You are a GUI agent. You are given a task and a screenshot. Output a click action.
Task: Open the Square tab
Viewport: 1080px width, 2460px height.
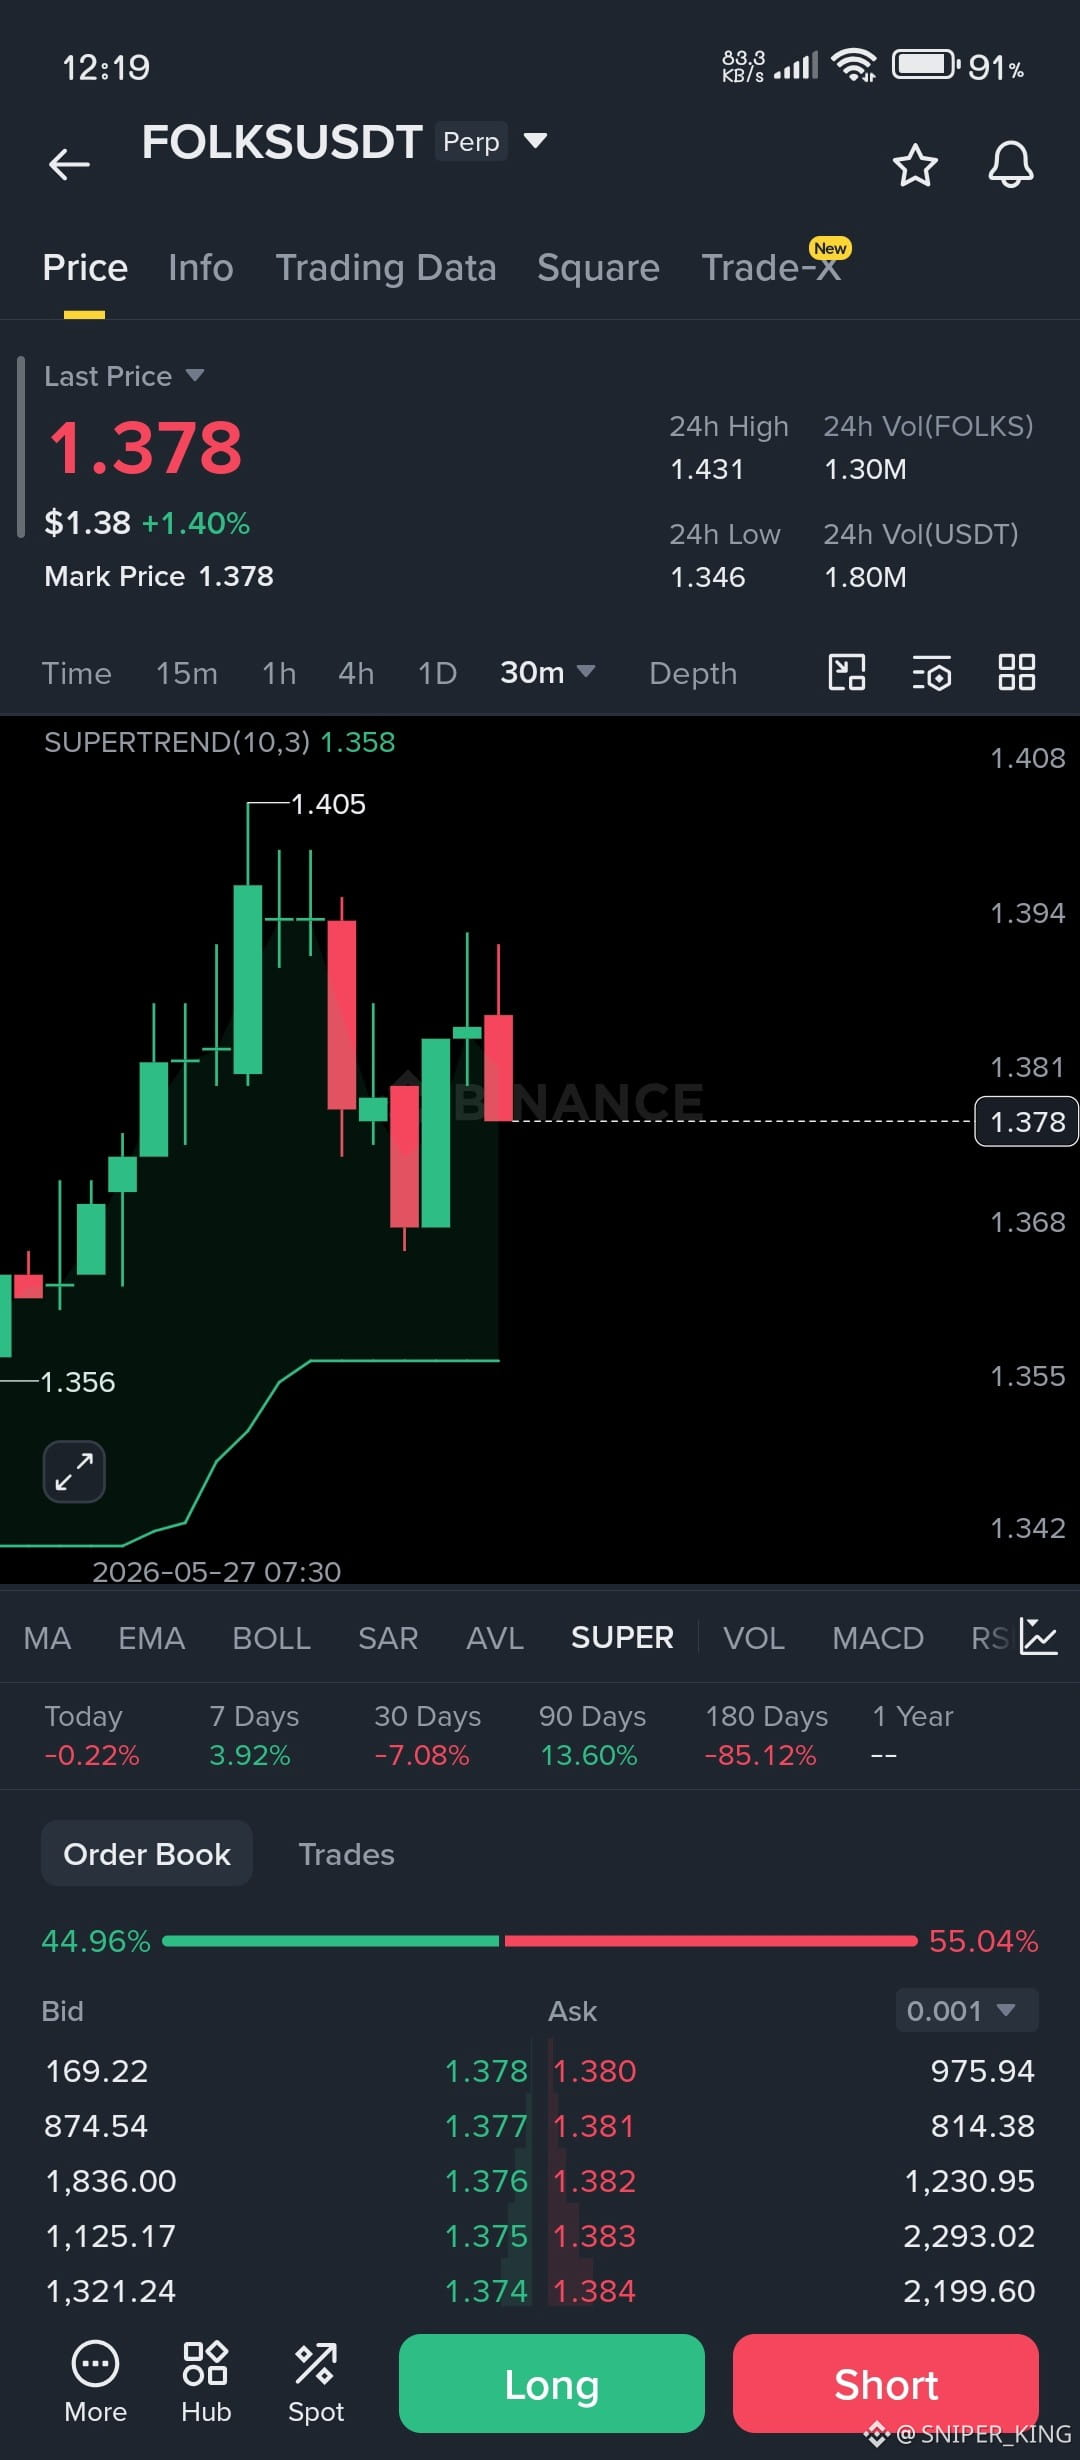point(598,268)
